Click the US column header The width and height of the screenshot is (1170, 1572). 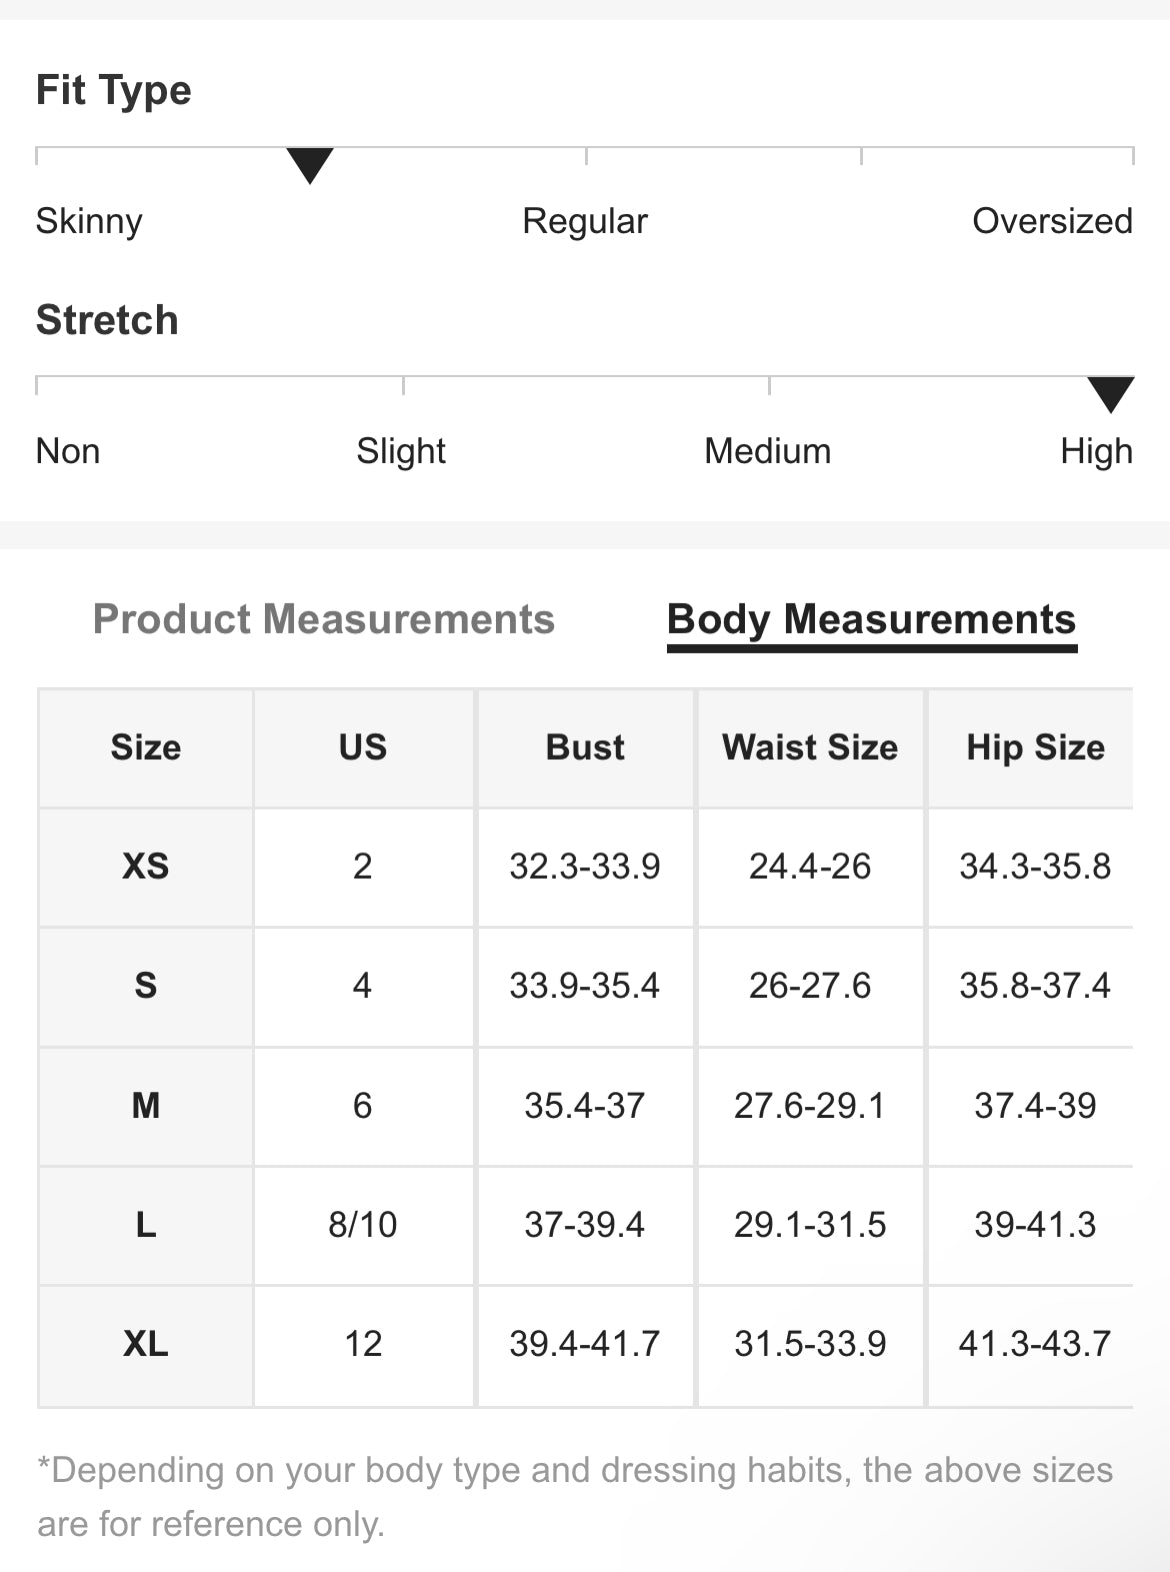pyautogui.click(x=363, y=747)
